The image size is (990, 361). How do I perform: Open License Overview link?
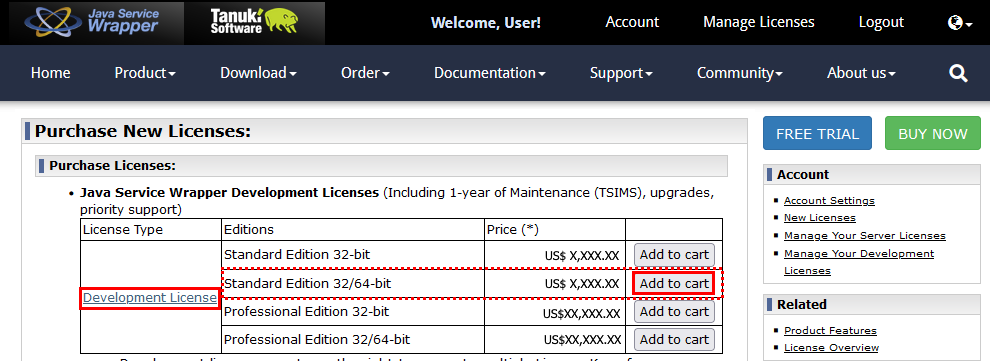tap(831, 348)
